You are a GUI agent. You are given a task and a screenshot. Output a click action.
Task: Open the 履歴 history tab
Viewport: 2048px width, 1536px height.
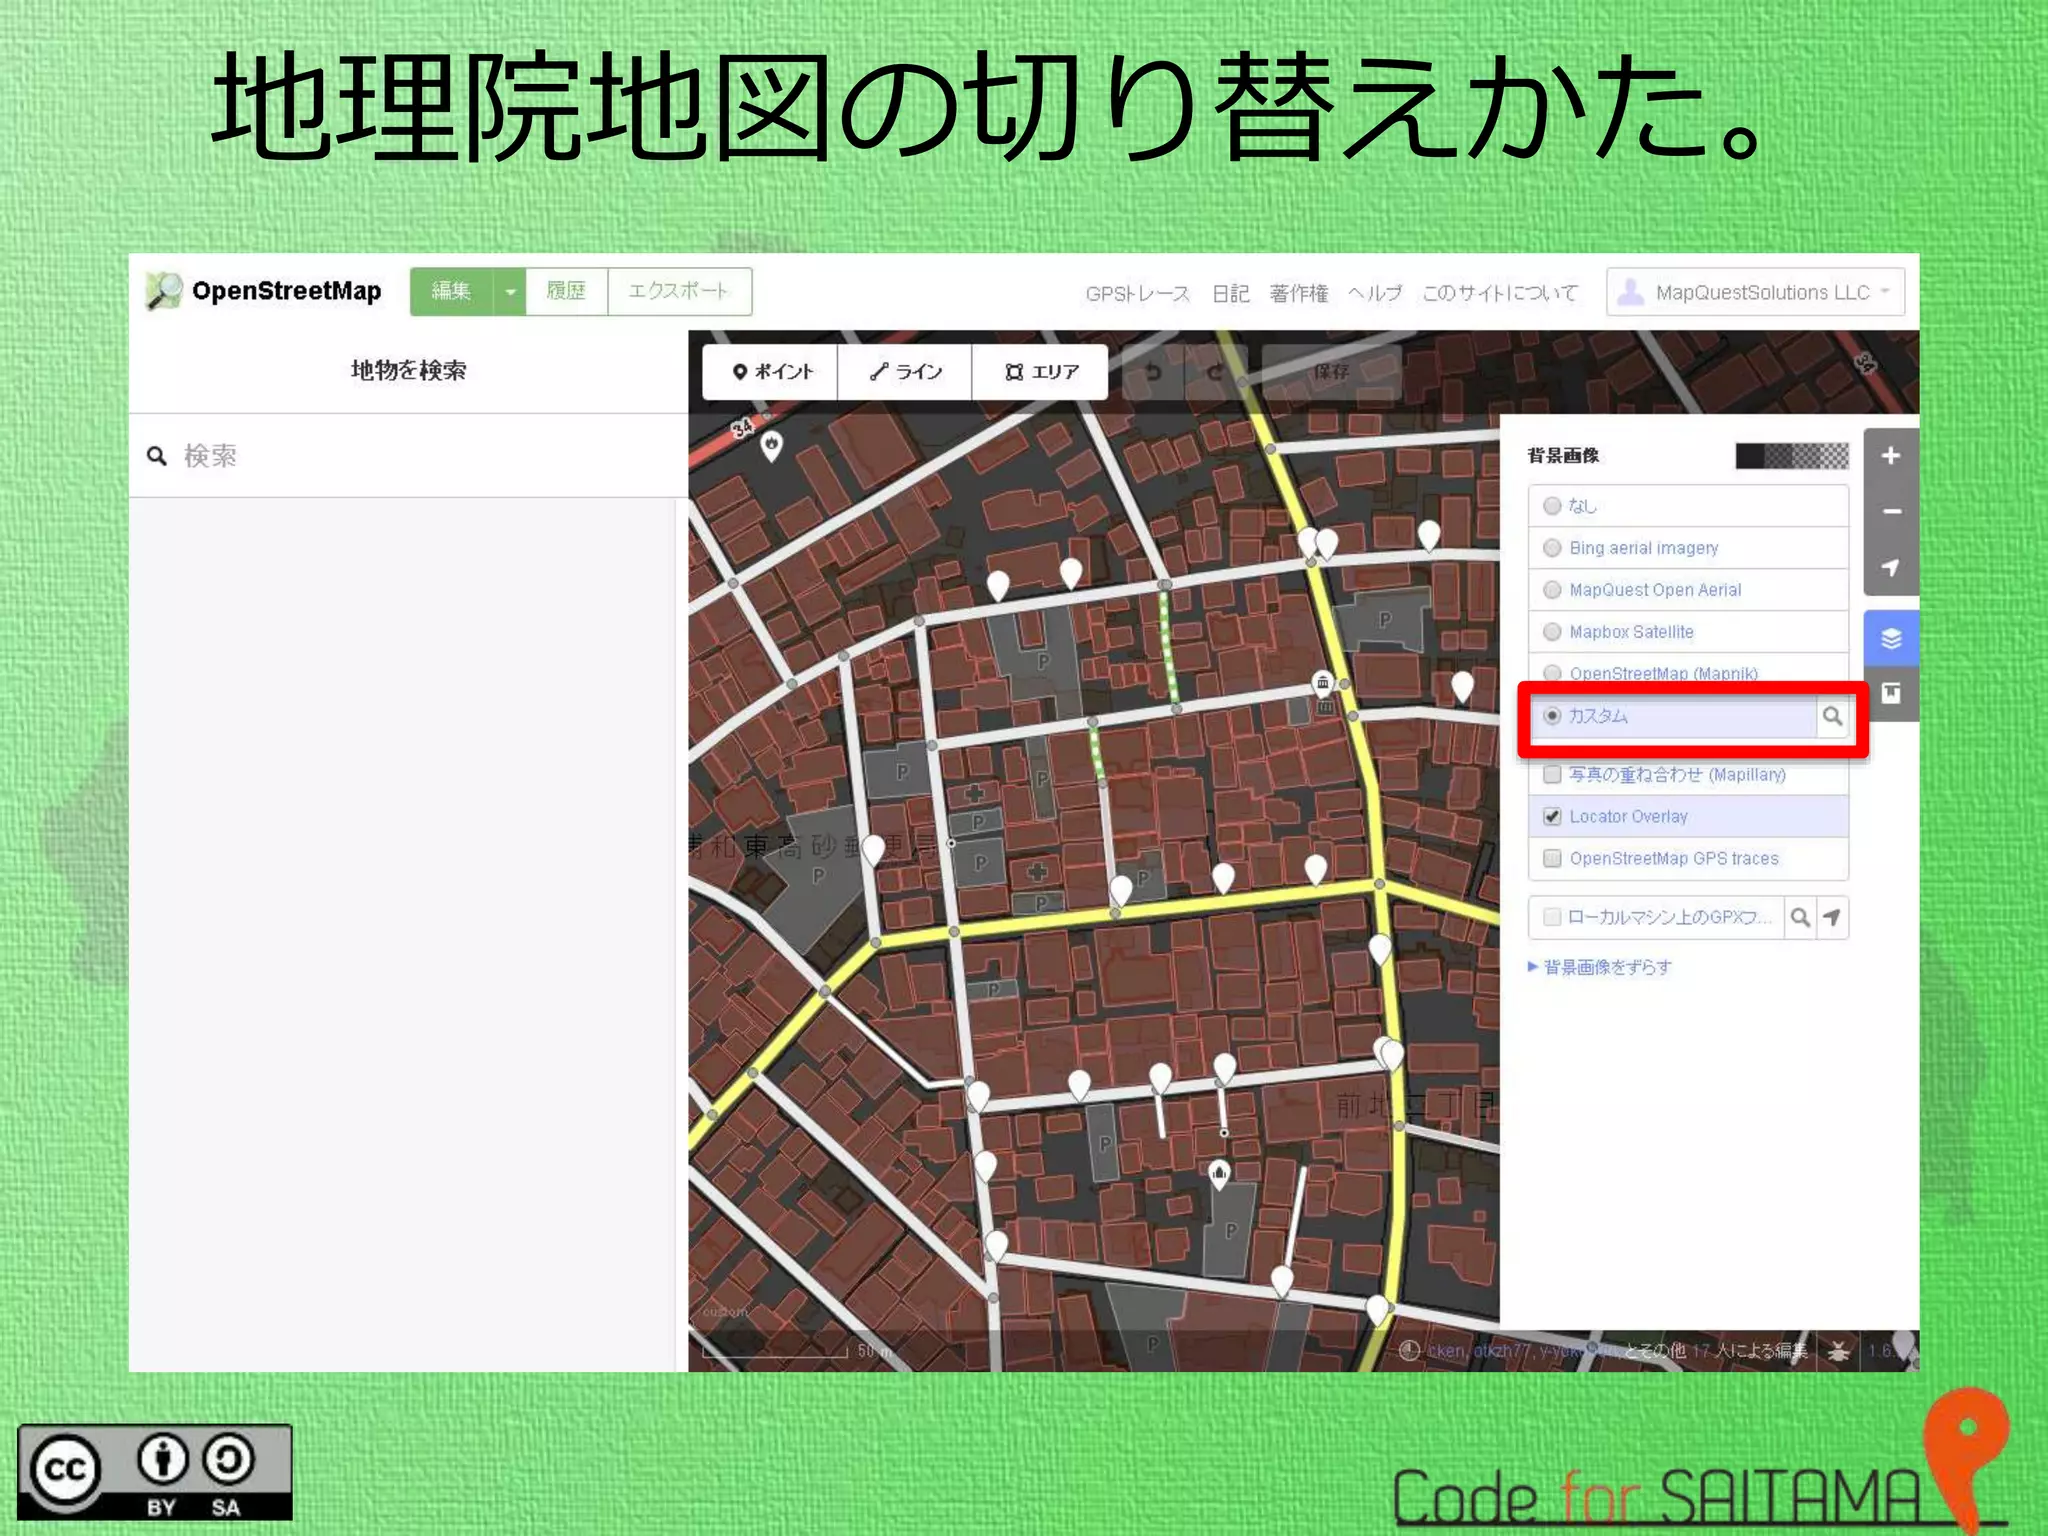(x=566, y=292)
